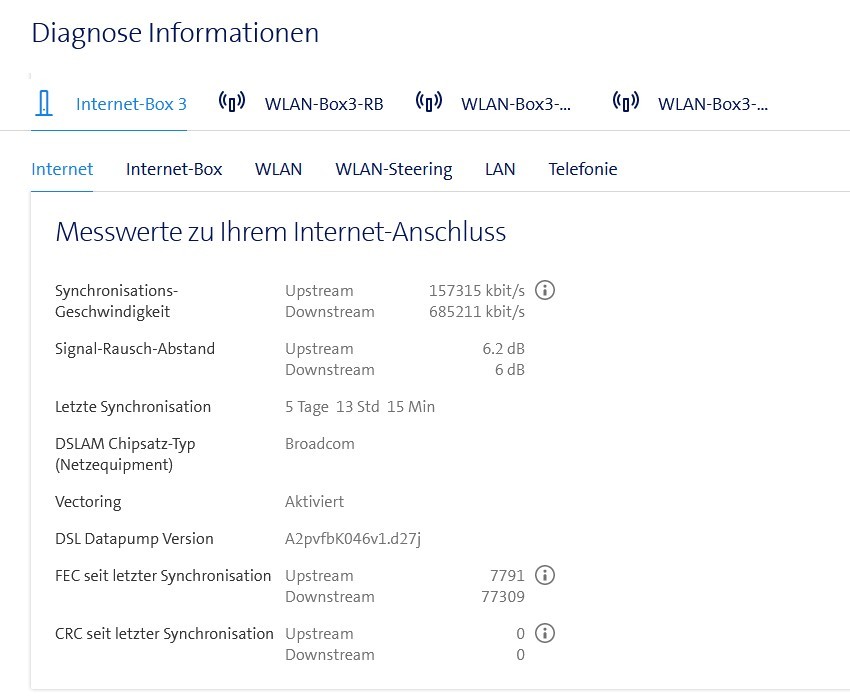Screen dimensions: 850x699
Task: Open the WLAN tab
Action: click(x=278, y=169)
